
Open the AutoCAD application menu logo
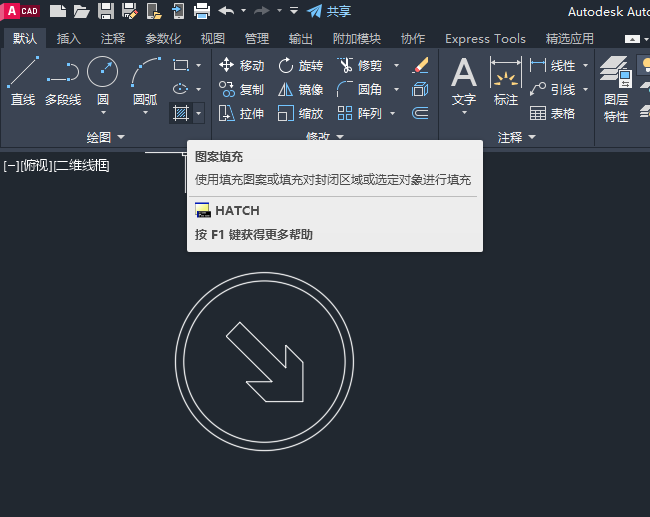tap(20, 11)
